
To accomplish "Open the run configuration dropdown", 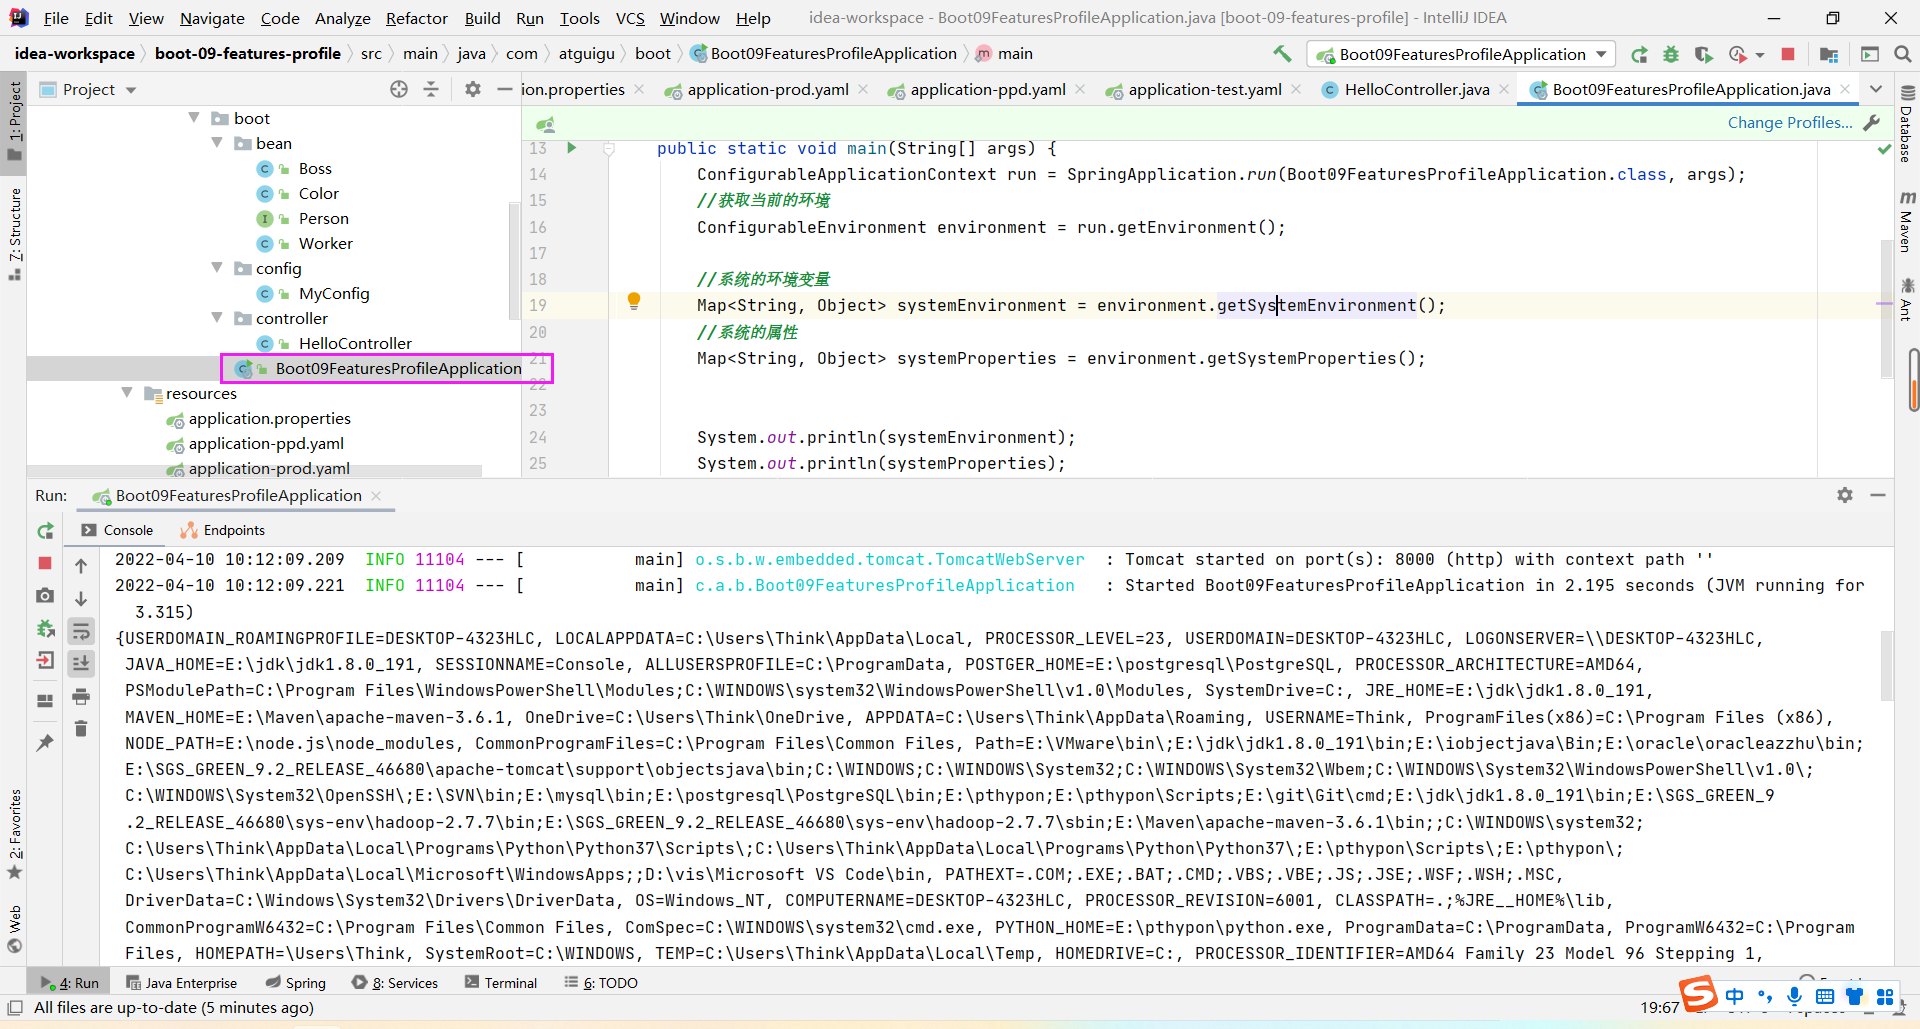I will pos(1601,54).
